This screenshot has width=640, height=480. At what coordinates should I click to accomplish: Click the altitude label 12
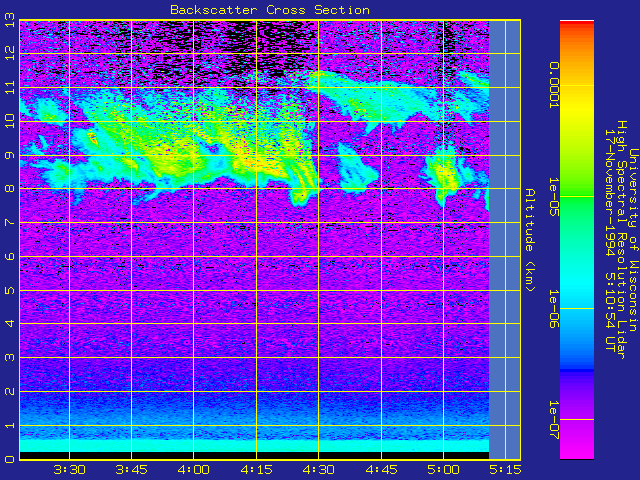point(10,53)
